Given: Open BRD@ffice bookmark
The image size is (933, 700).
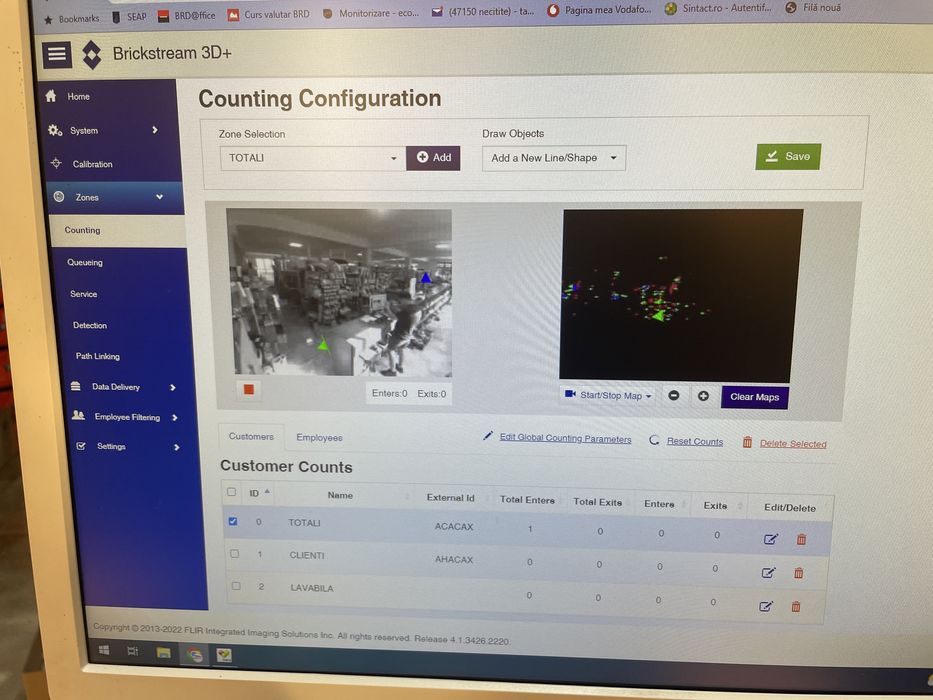Looking at the screenshot, I should [x=187, y=15].
